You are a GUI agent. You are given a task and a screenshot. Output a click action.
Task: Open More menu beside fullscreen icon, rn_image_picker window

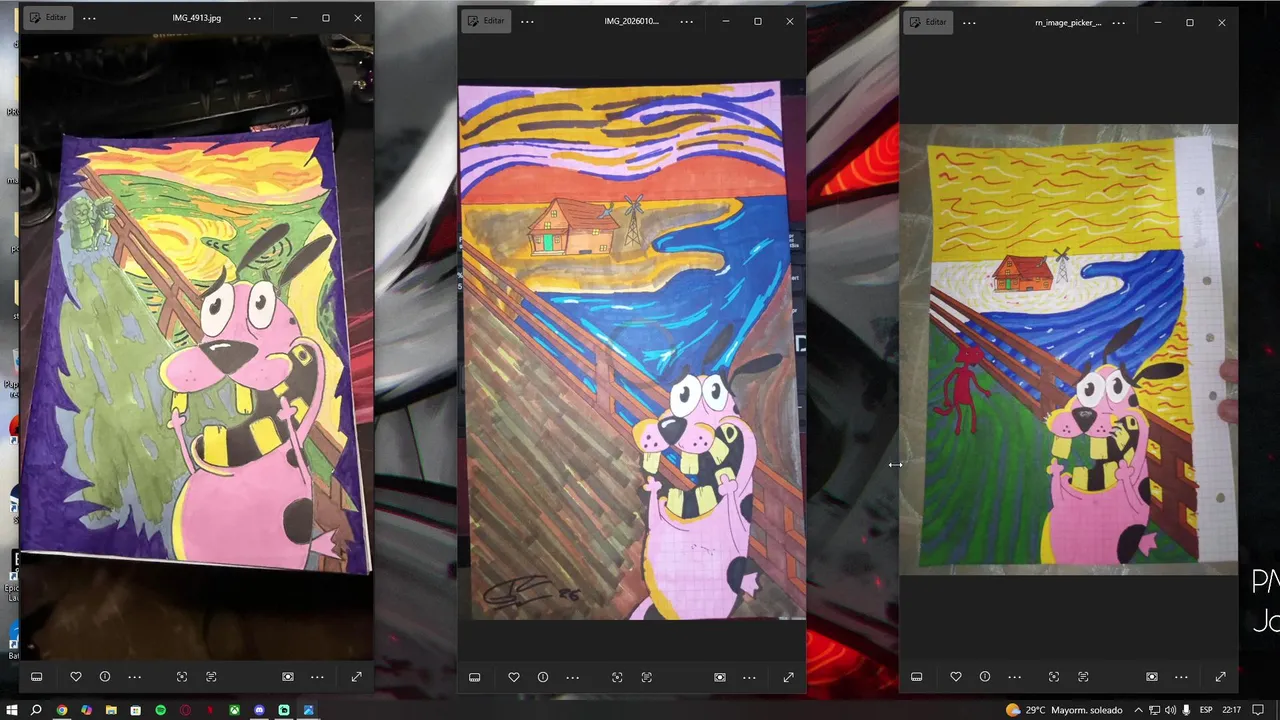[x=1181, y=677]
